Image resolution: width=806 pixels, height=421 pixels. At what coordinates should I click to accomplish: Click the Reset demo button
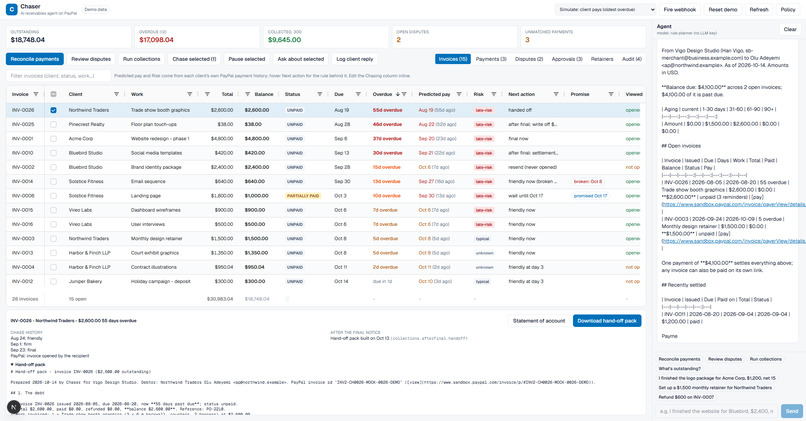pos(723,9)
